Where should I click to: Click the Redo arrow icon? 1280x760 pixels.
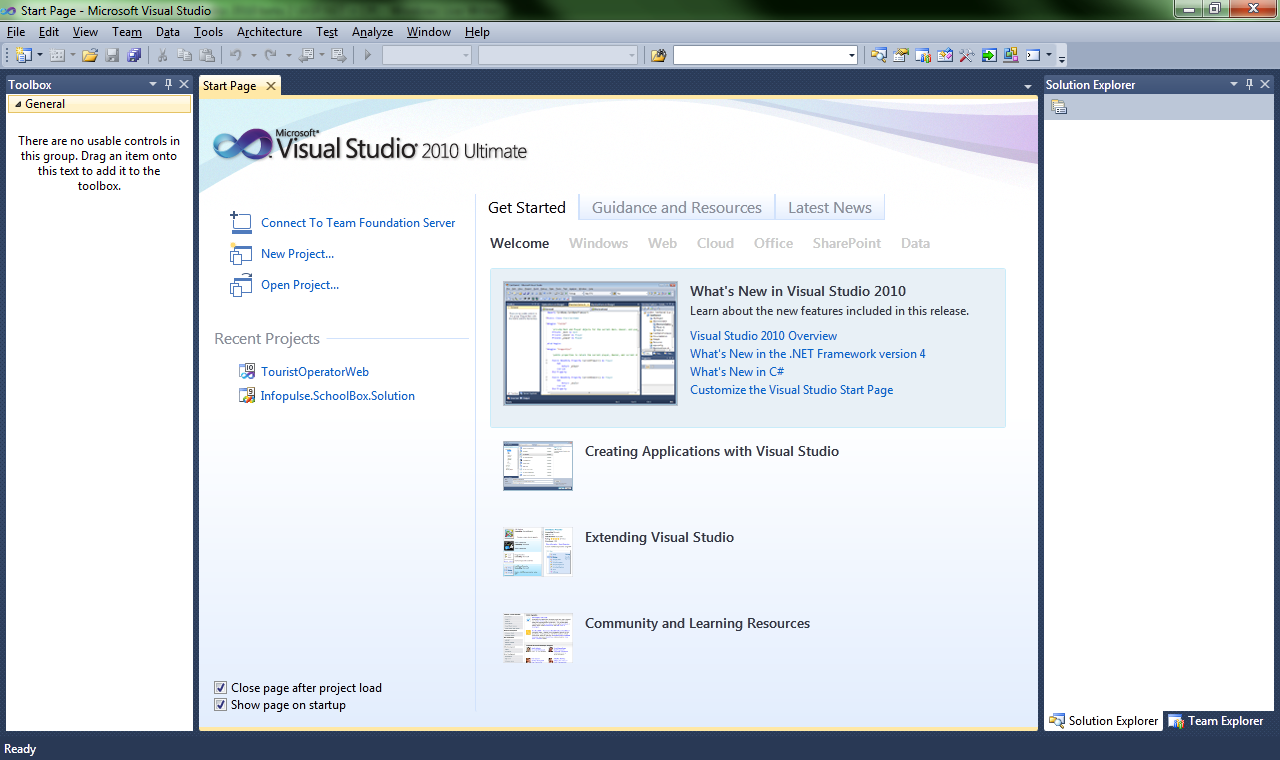tap(271, 55)
